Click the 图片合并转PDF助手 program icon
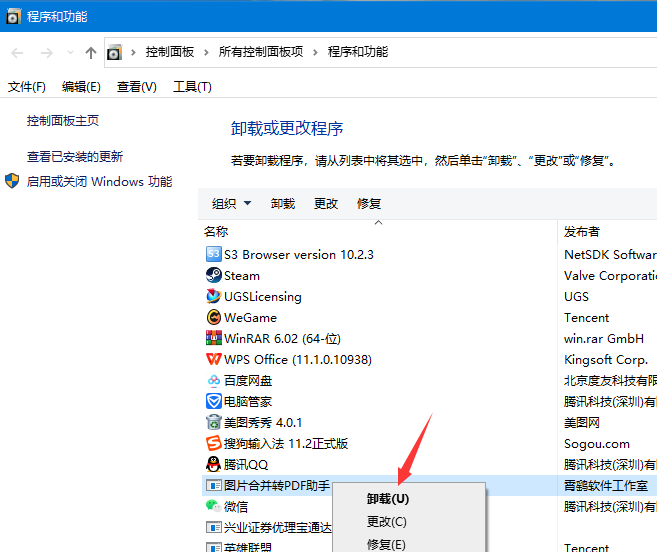This screenshot has height=552, width=657. [x=214, y=486]
